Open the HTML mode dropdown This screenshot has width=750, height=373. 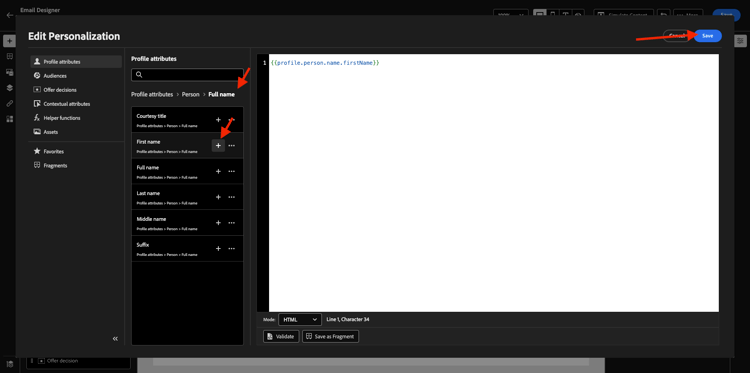pyautogui.click(x=300, y=319)
